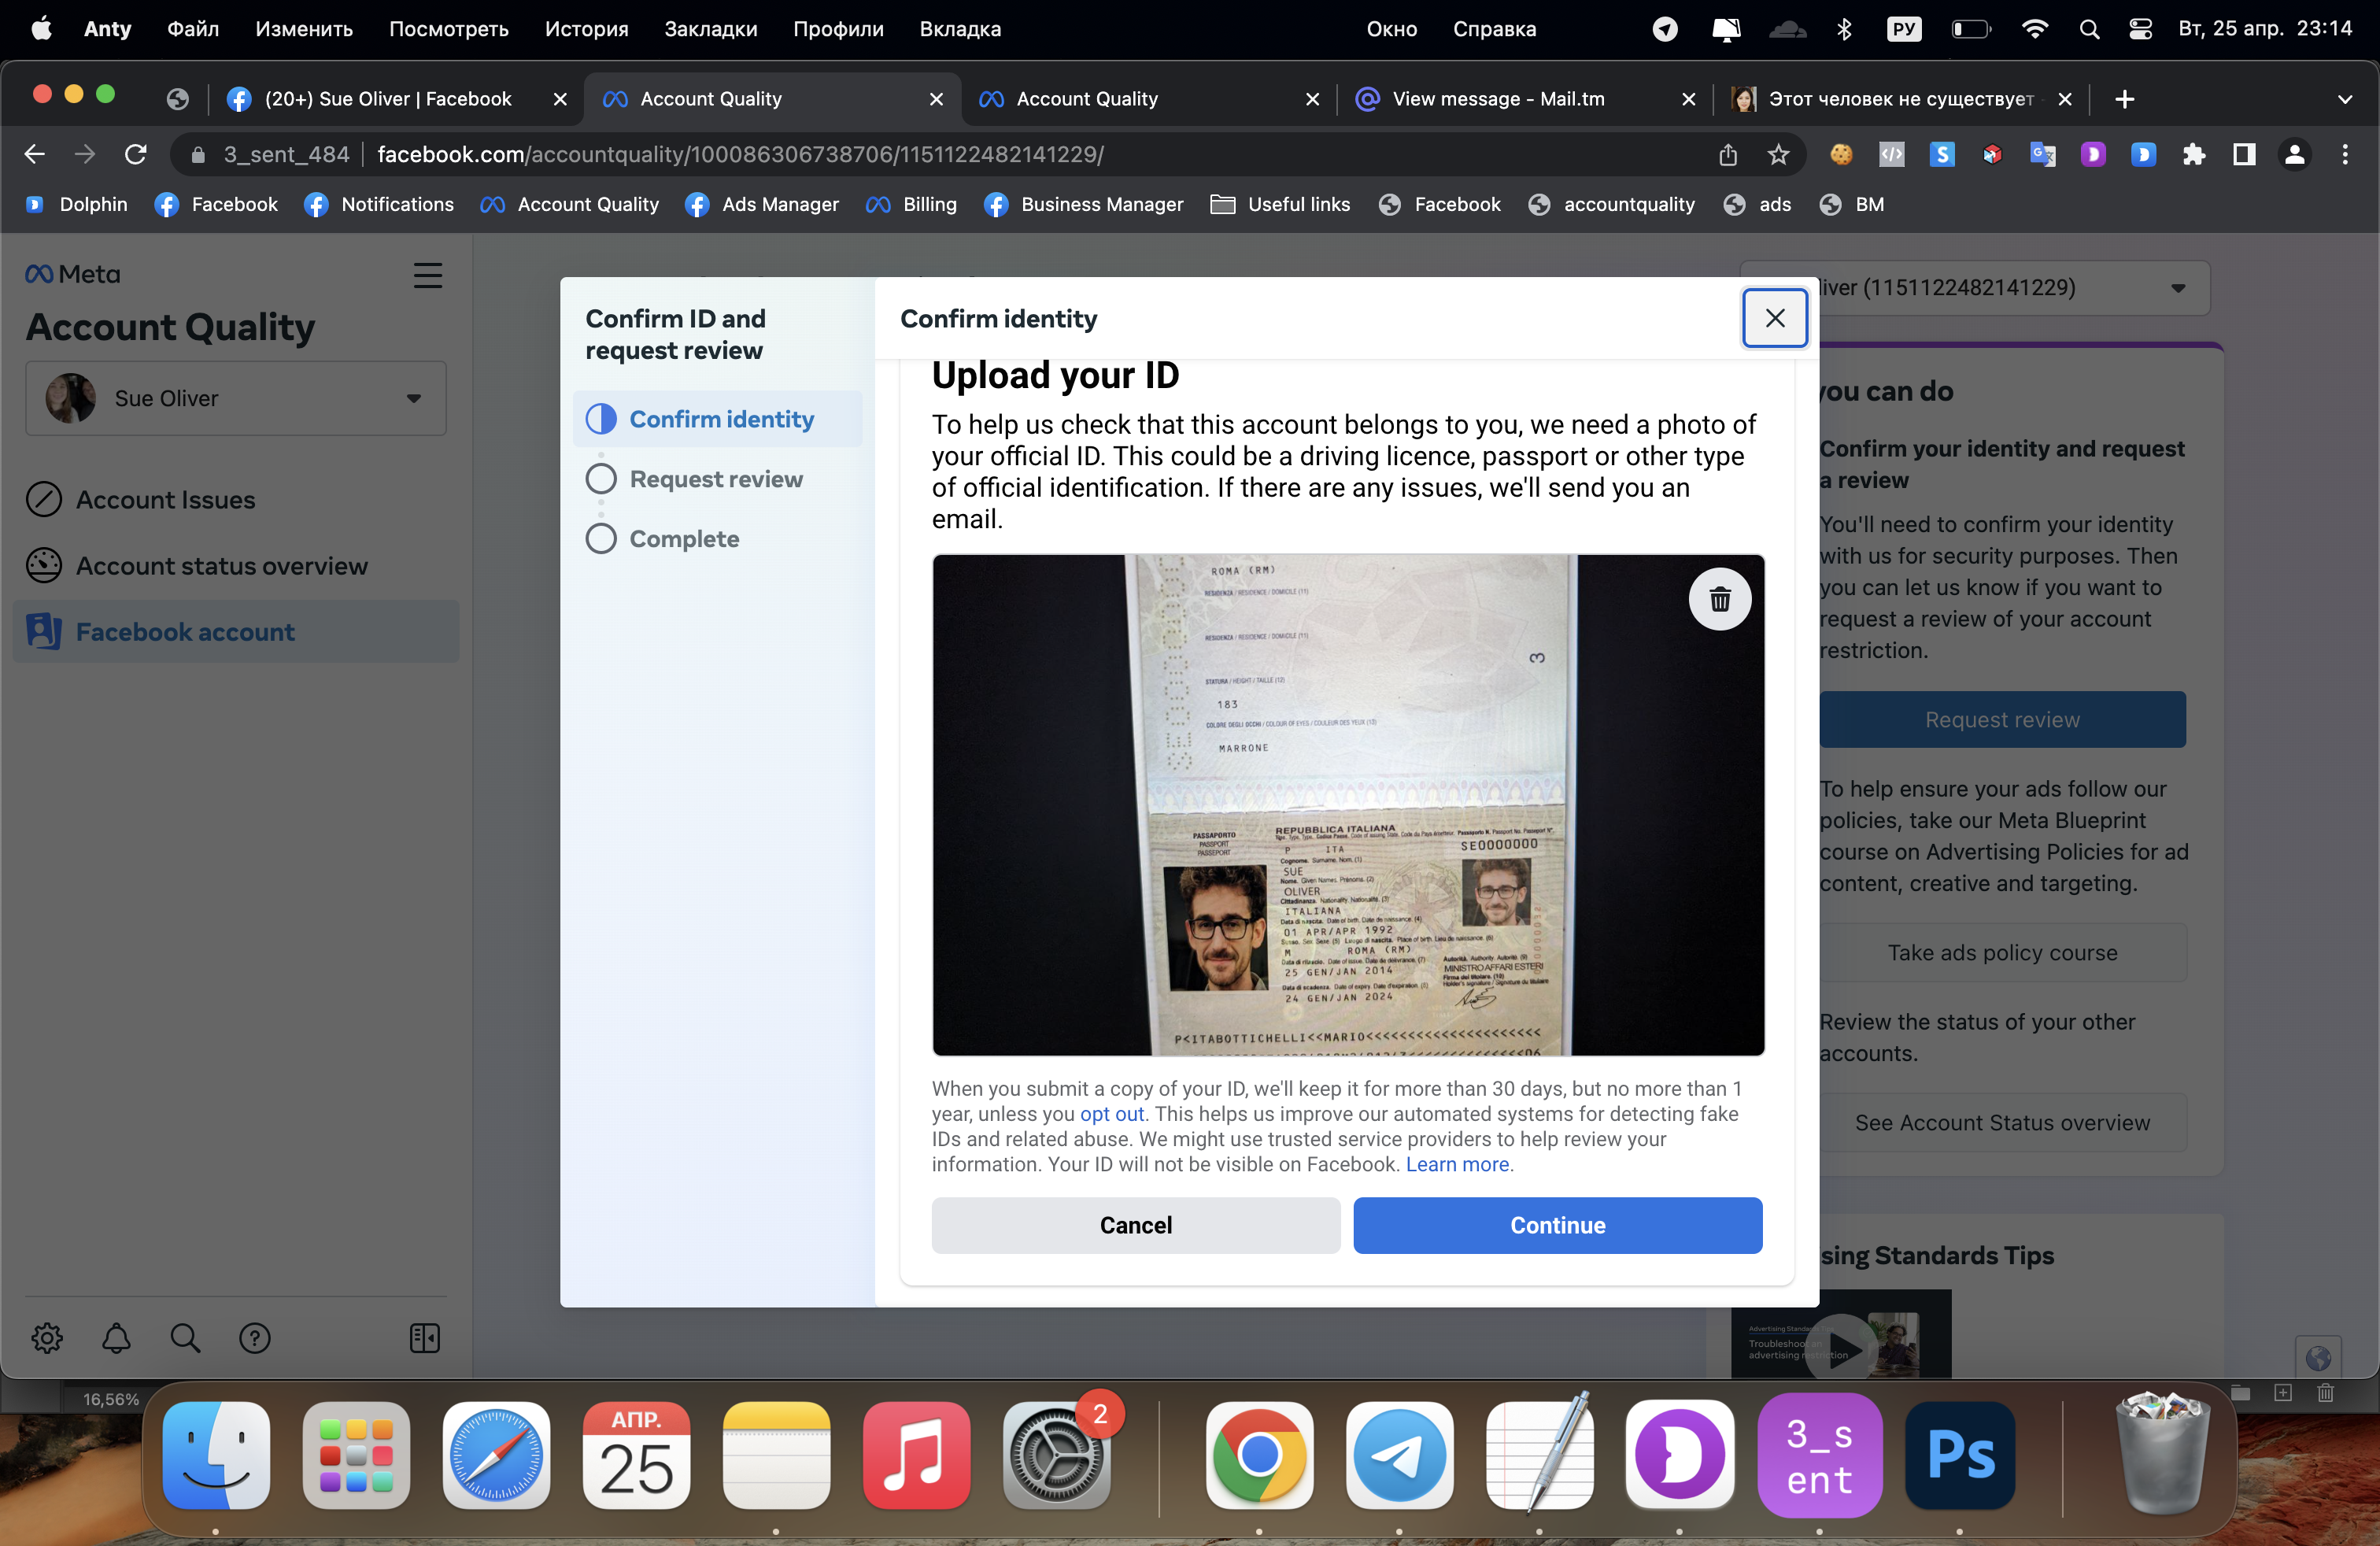Viewport: 2380px width, 1546px height.
Task: Switch to the second Account Quality tab
Action: [x=1148, y=99]
